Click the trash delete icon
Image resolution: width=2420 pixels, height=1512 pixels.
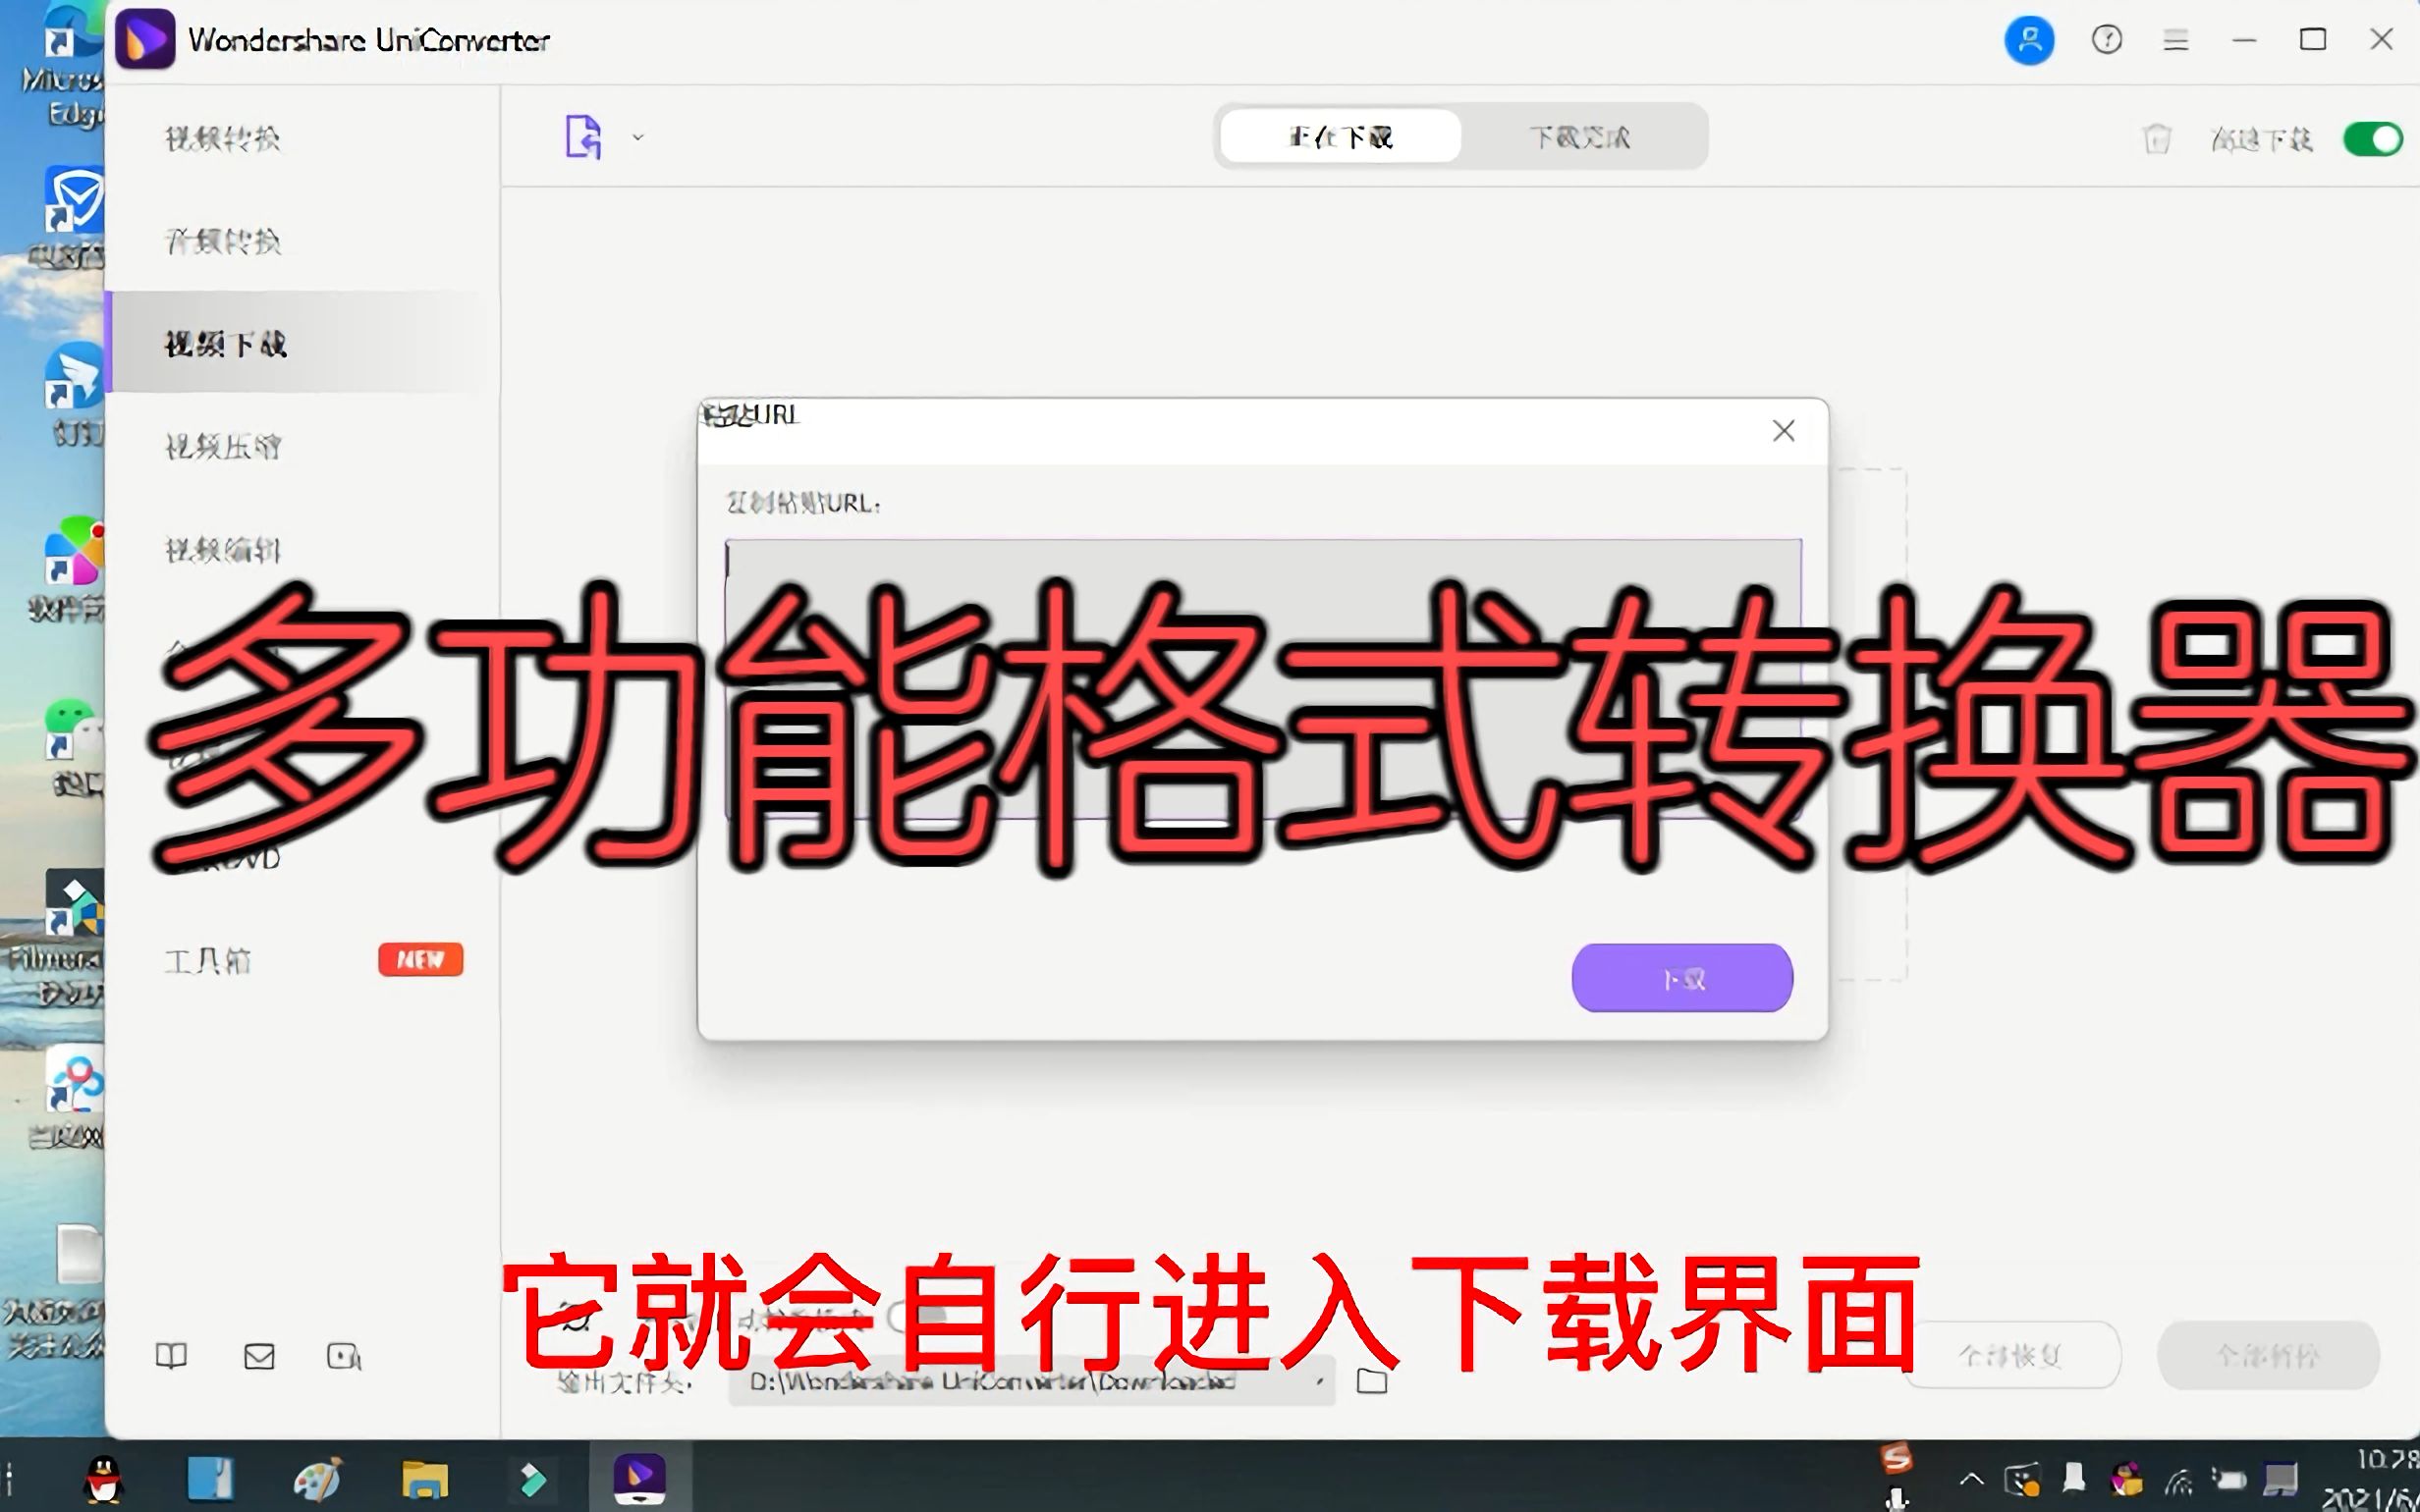coord(2157,138)
